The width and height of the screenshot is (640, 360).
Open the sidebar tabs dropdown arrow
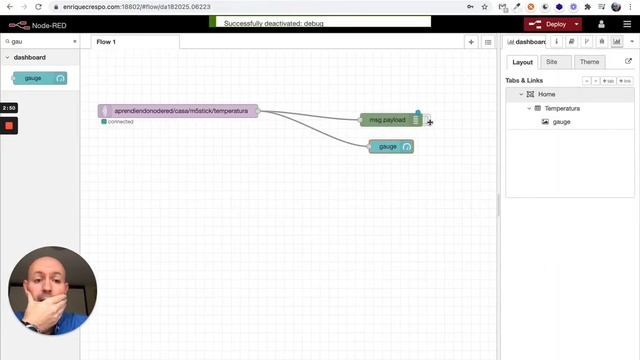[x=632, y=42]
